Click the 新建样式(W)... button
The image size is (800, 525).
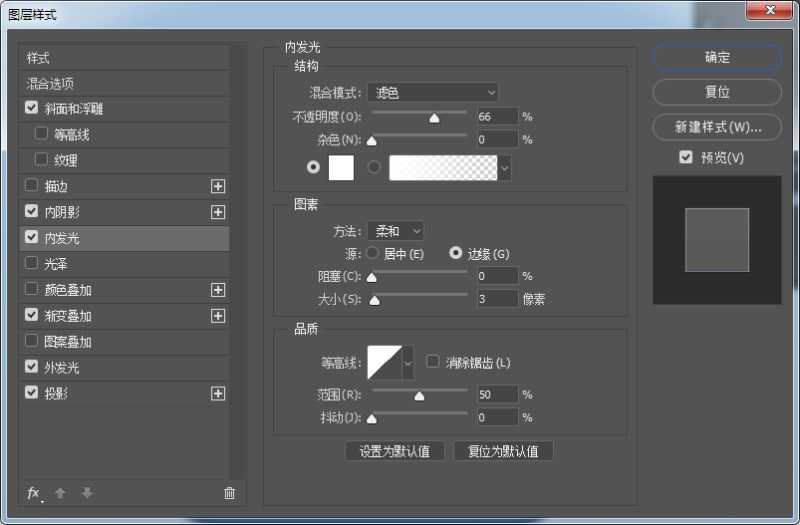point(717,127)
